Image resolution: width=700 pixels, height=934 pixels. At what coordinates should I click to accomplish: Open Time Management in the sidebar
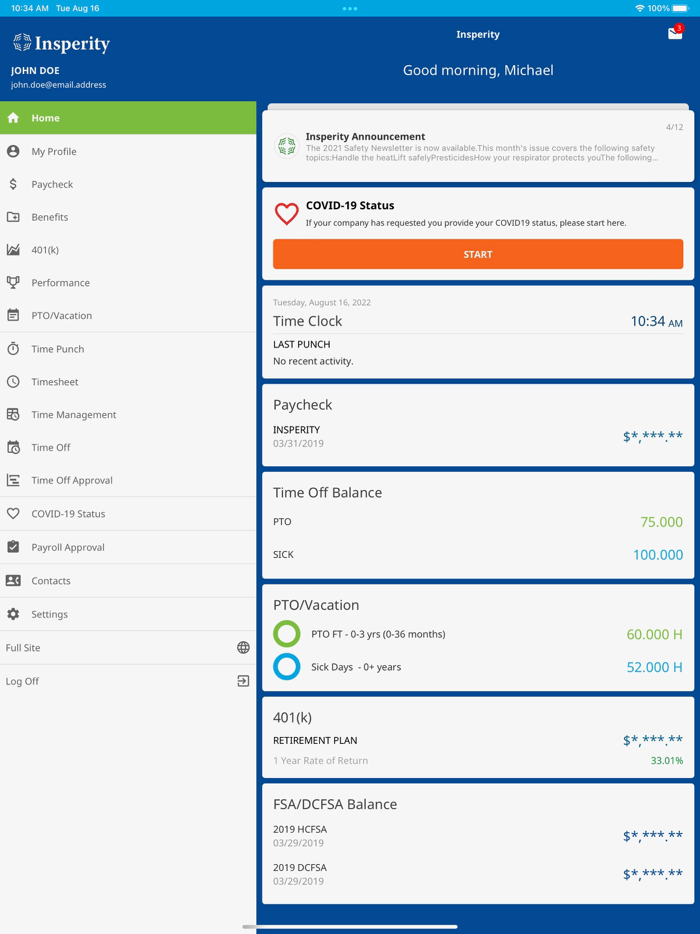(128, 415)
